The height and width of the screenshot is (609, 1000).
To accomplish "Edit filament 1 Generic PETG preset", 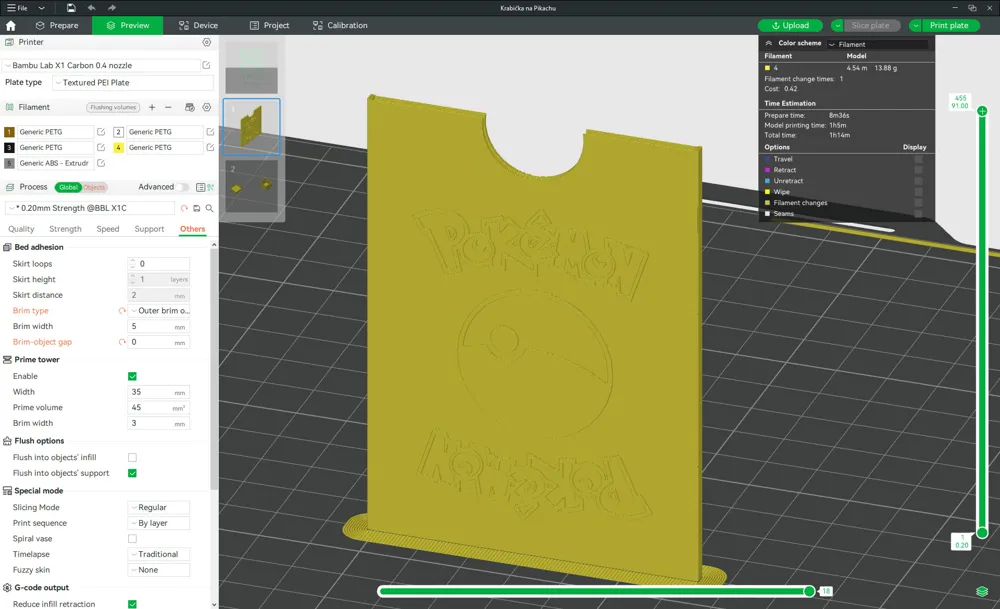I will [x=101, y=132].
